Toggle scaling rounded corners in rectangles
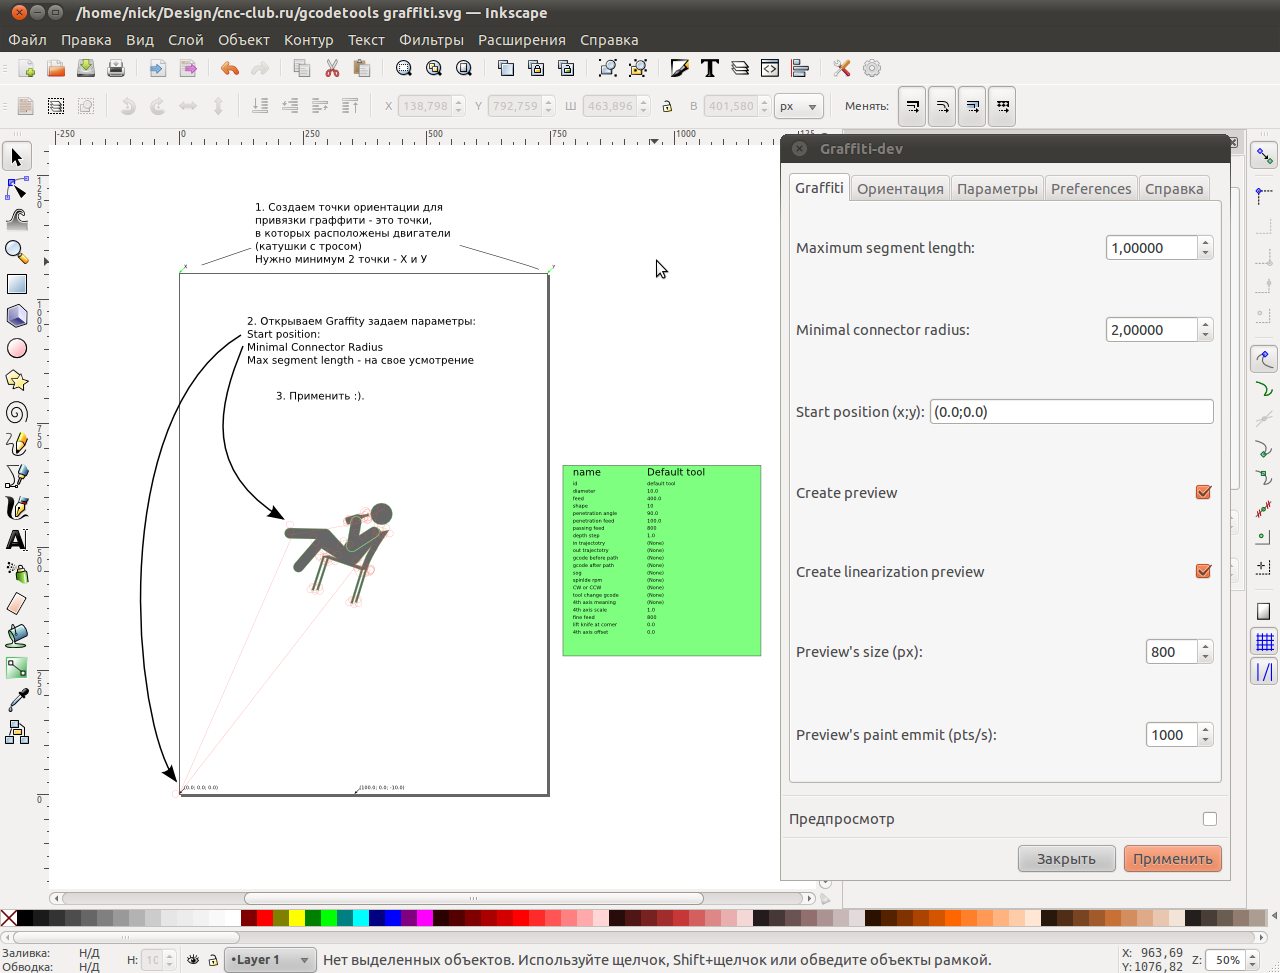 (x=942, y=106)
